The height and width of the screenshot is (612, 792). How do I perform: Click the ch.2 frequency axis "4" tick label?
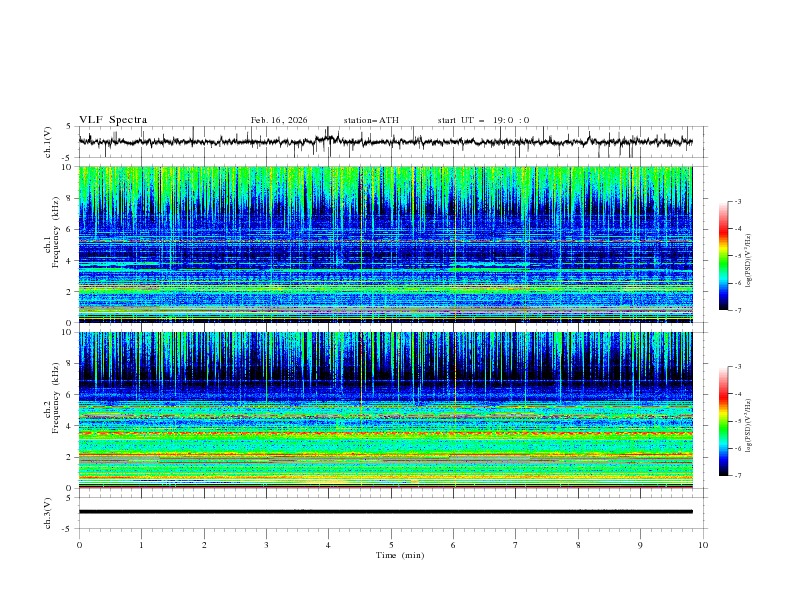pos(70,426)
